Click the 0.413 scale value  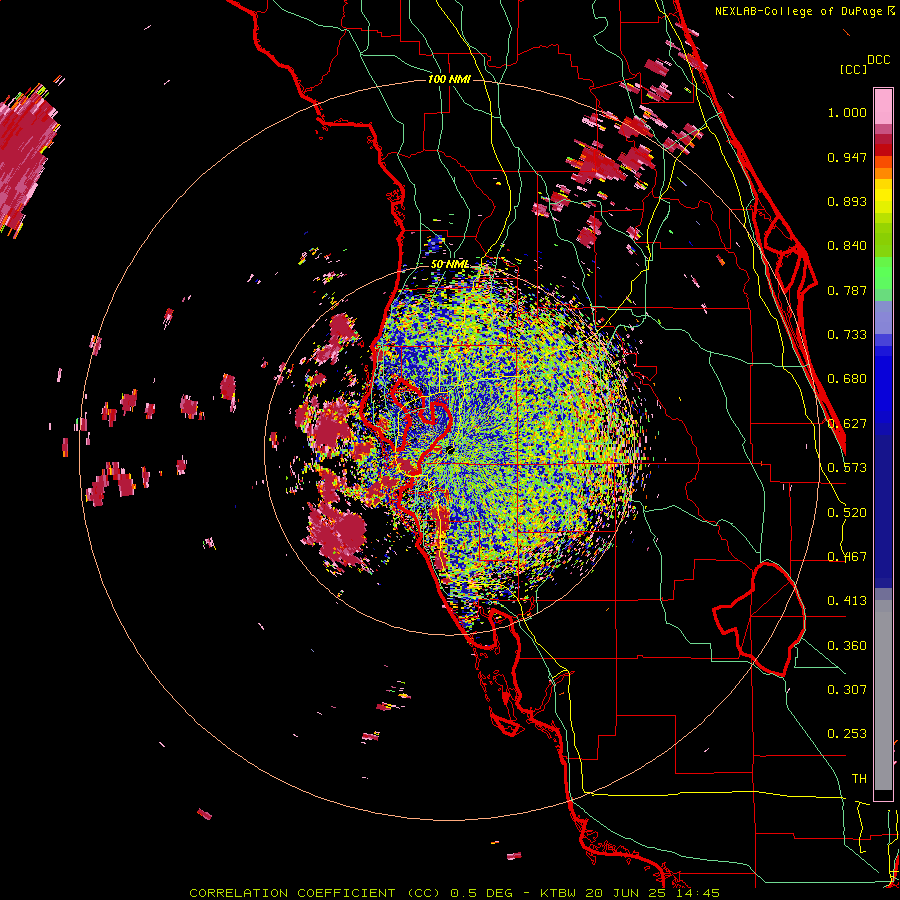[x=847, y=601]
